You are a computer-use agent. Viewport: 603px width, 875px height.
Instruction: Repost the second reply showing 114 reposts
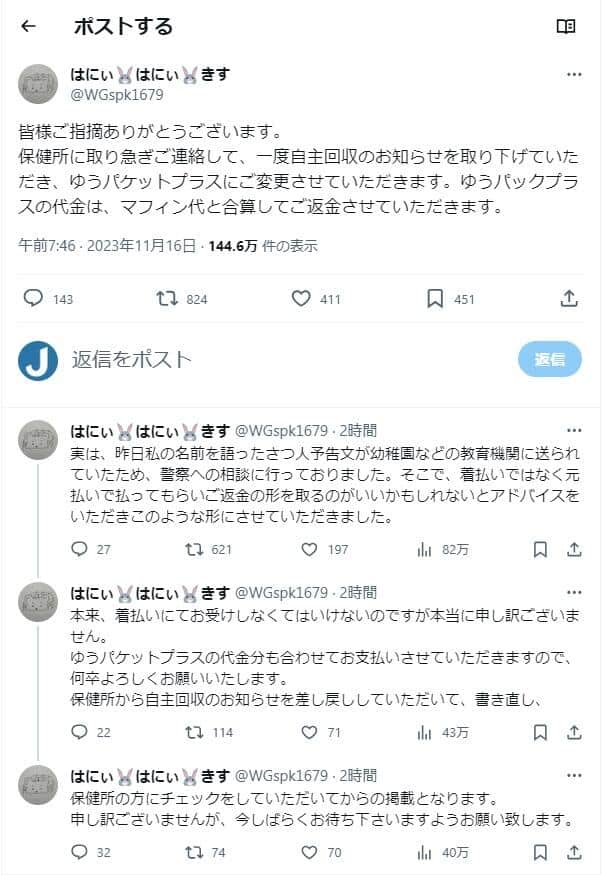click(x=195, y=732)
